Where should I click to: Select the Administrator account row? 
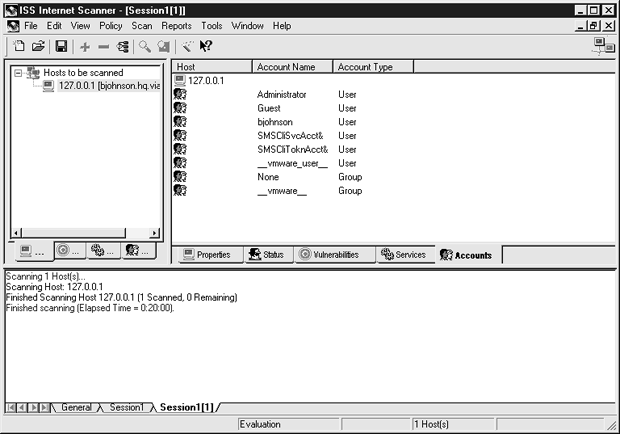pyautogui.click(x=281, y=94)
